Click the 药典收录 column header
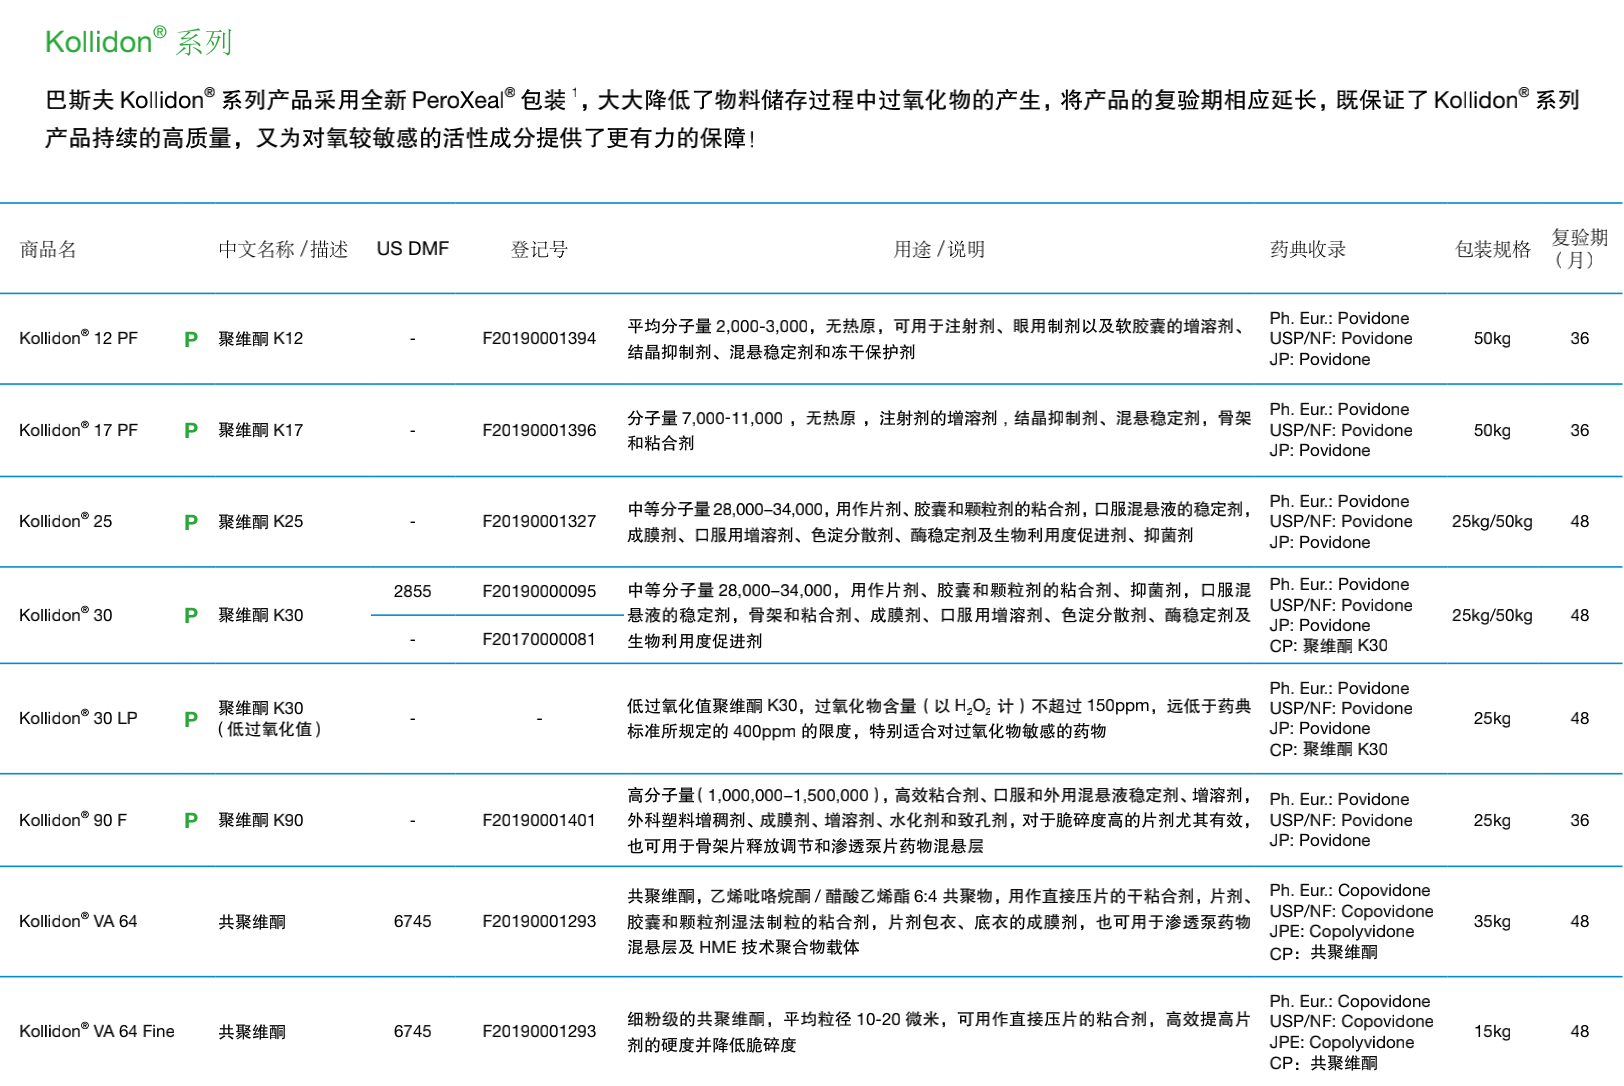The image size is (1624, 1086). [x=1308, y=249]
